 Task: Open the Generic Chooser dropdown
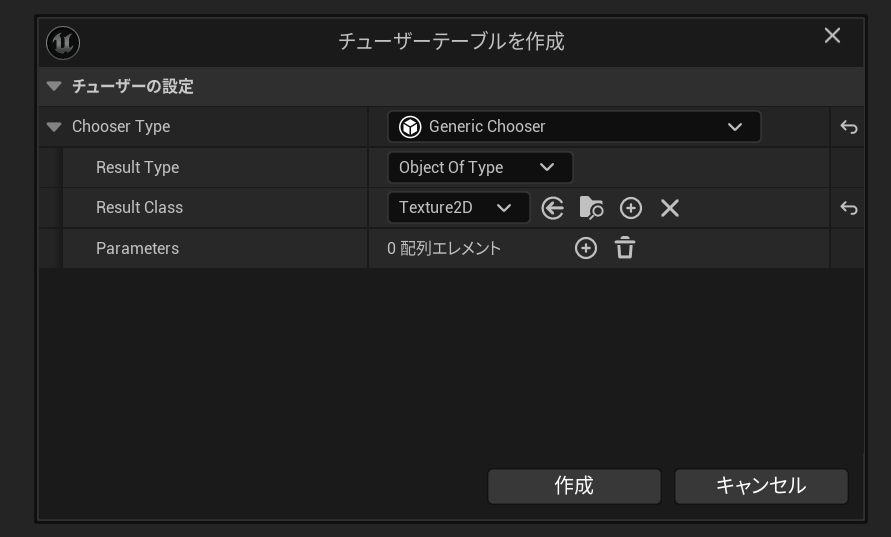click(x=574, y=127)
